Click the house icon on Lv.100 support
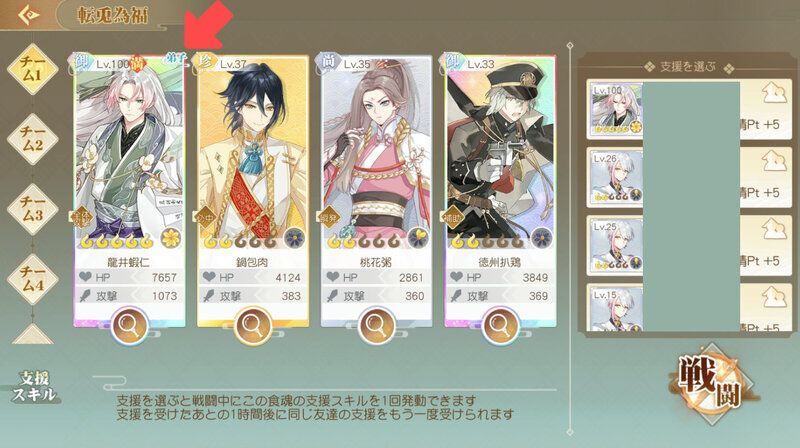 click(x=774, y=93)
